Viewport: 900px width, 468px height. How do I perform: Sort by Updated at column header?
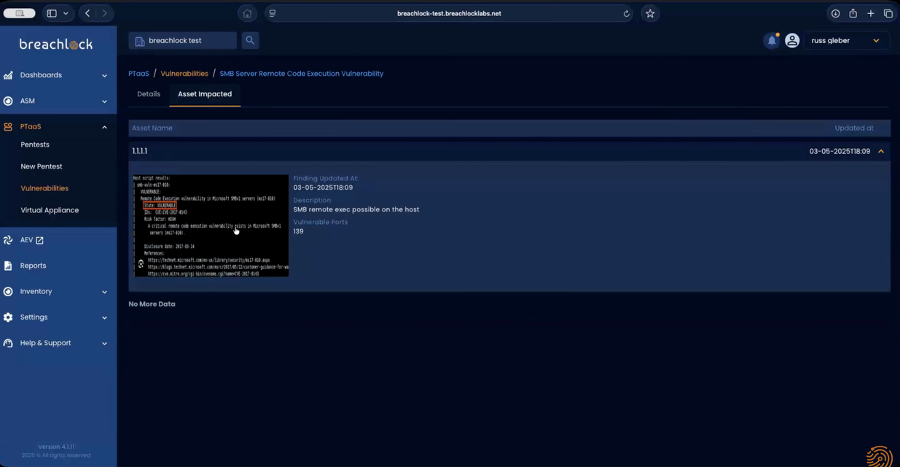[x=854, y=128]
